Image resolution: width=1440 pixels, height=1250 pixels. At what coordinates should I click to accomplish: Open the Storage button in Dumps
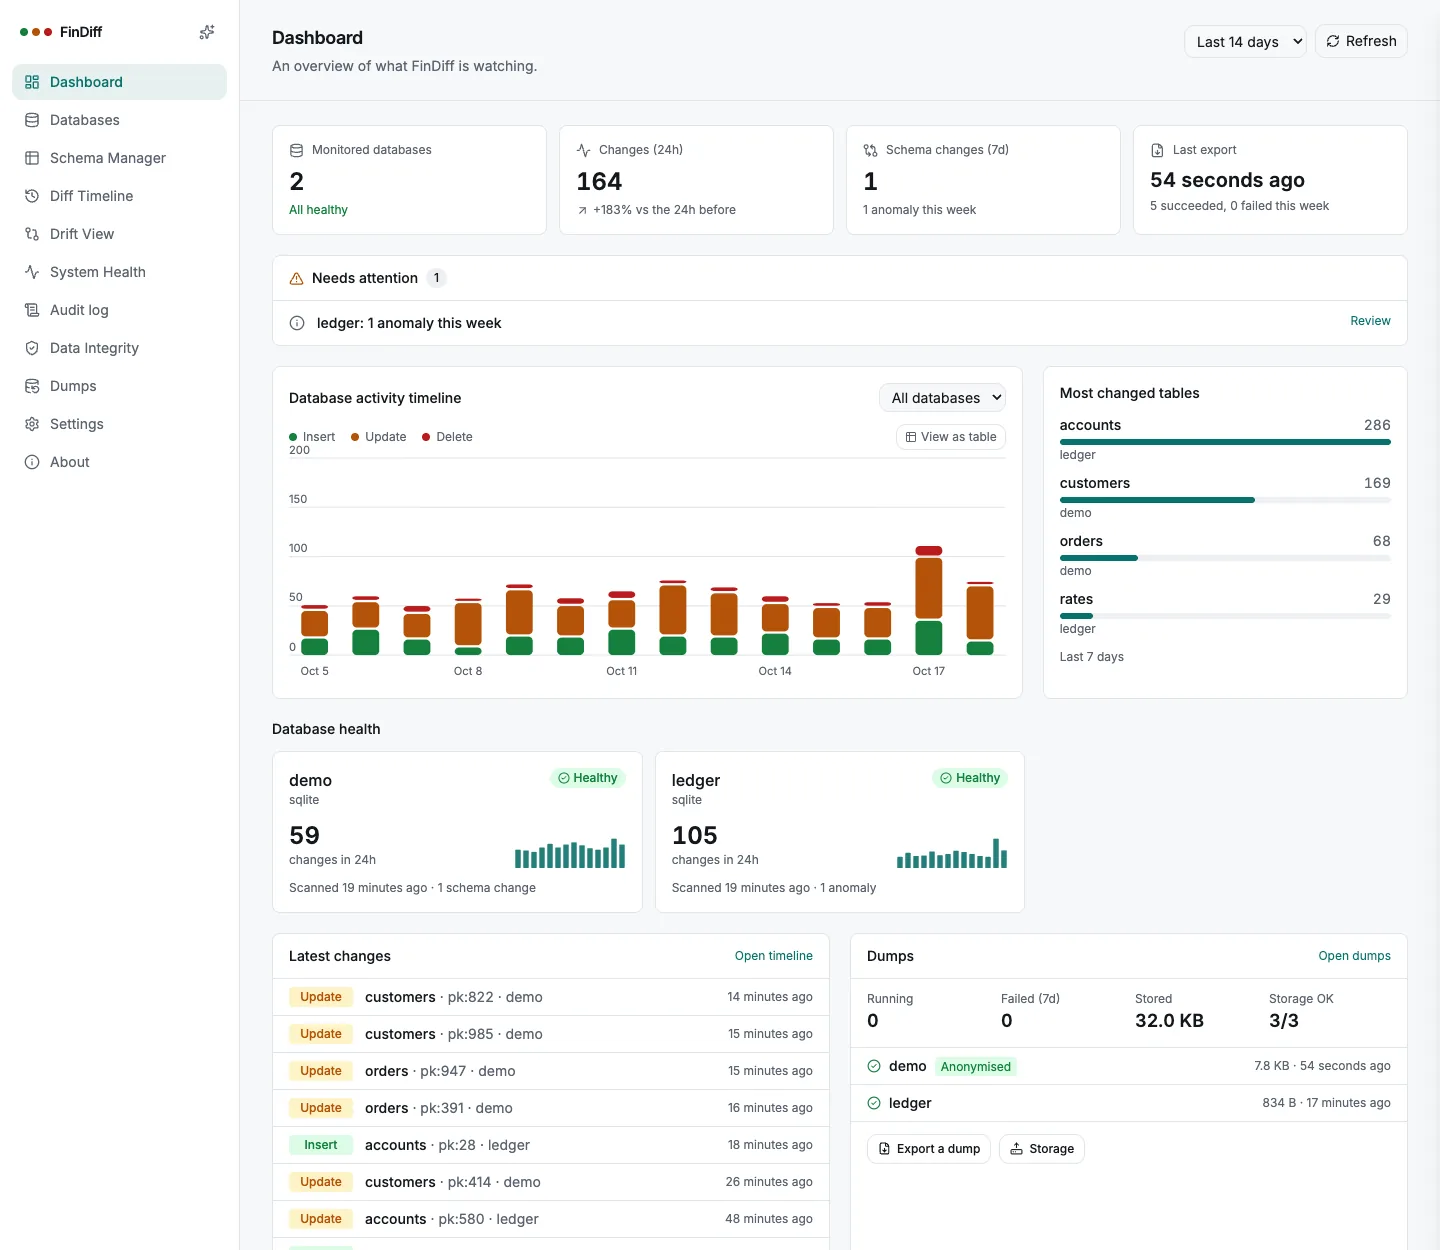[1042, 1149]
